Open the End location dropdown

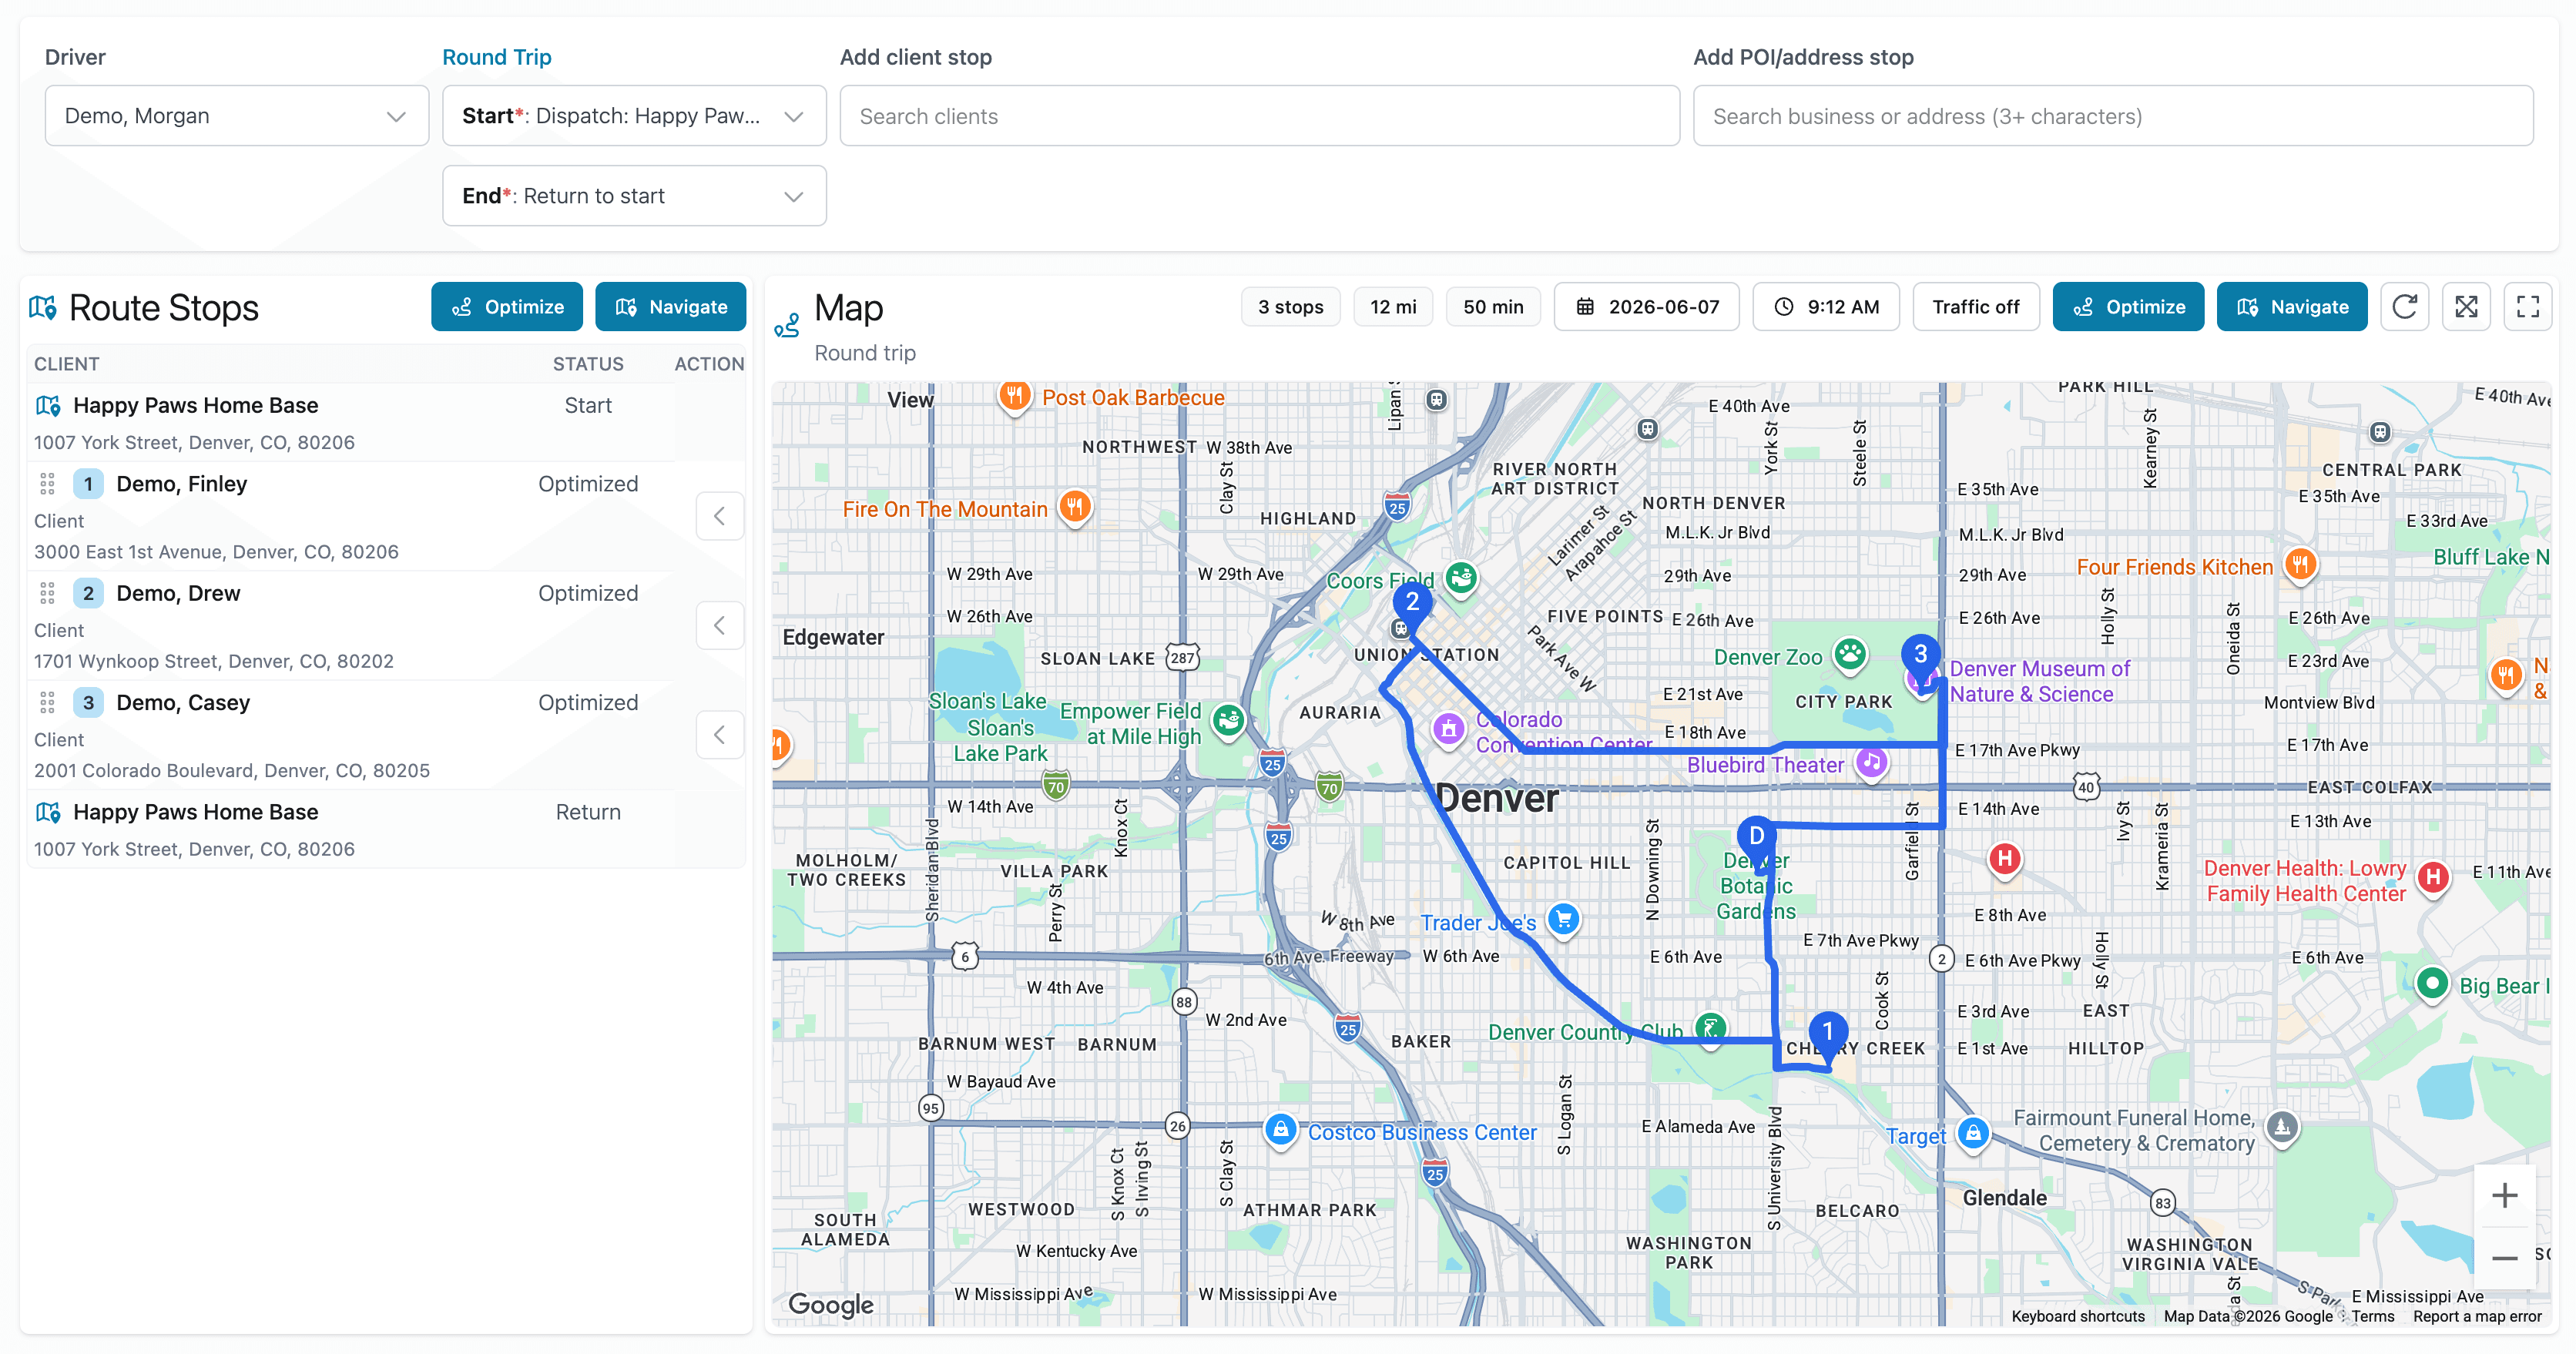[x=634, y=196]
